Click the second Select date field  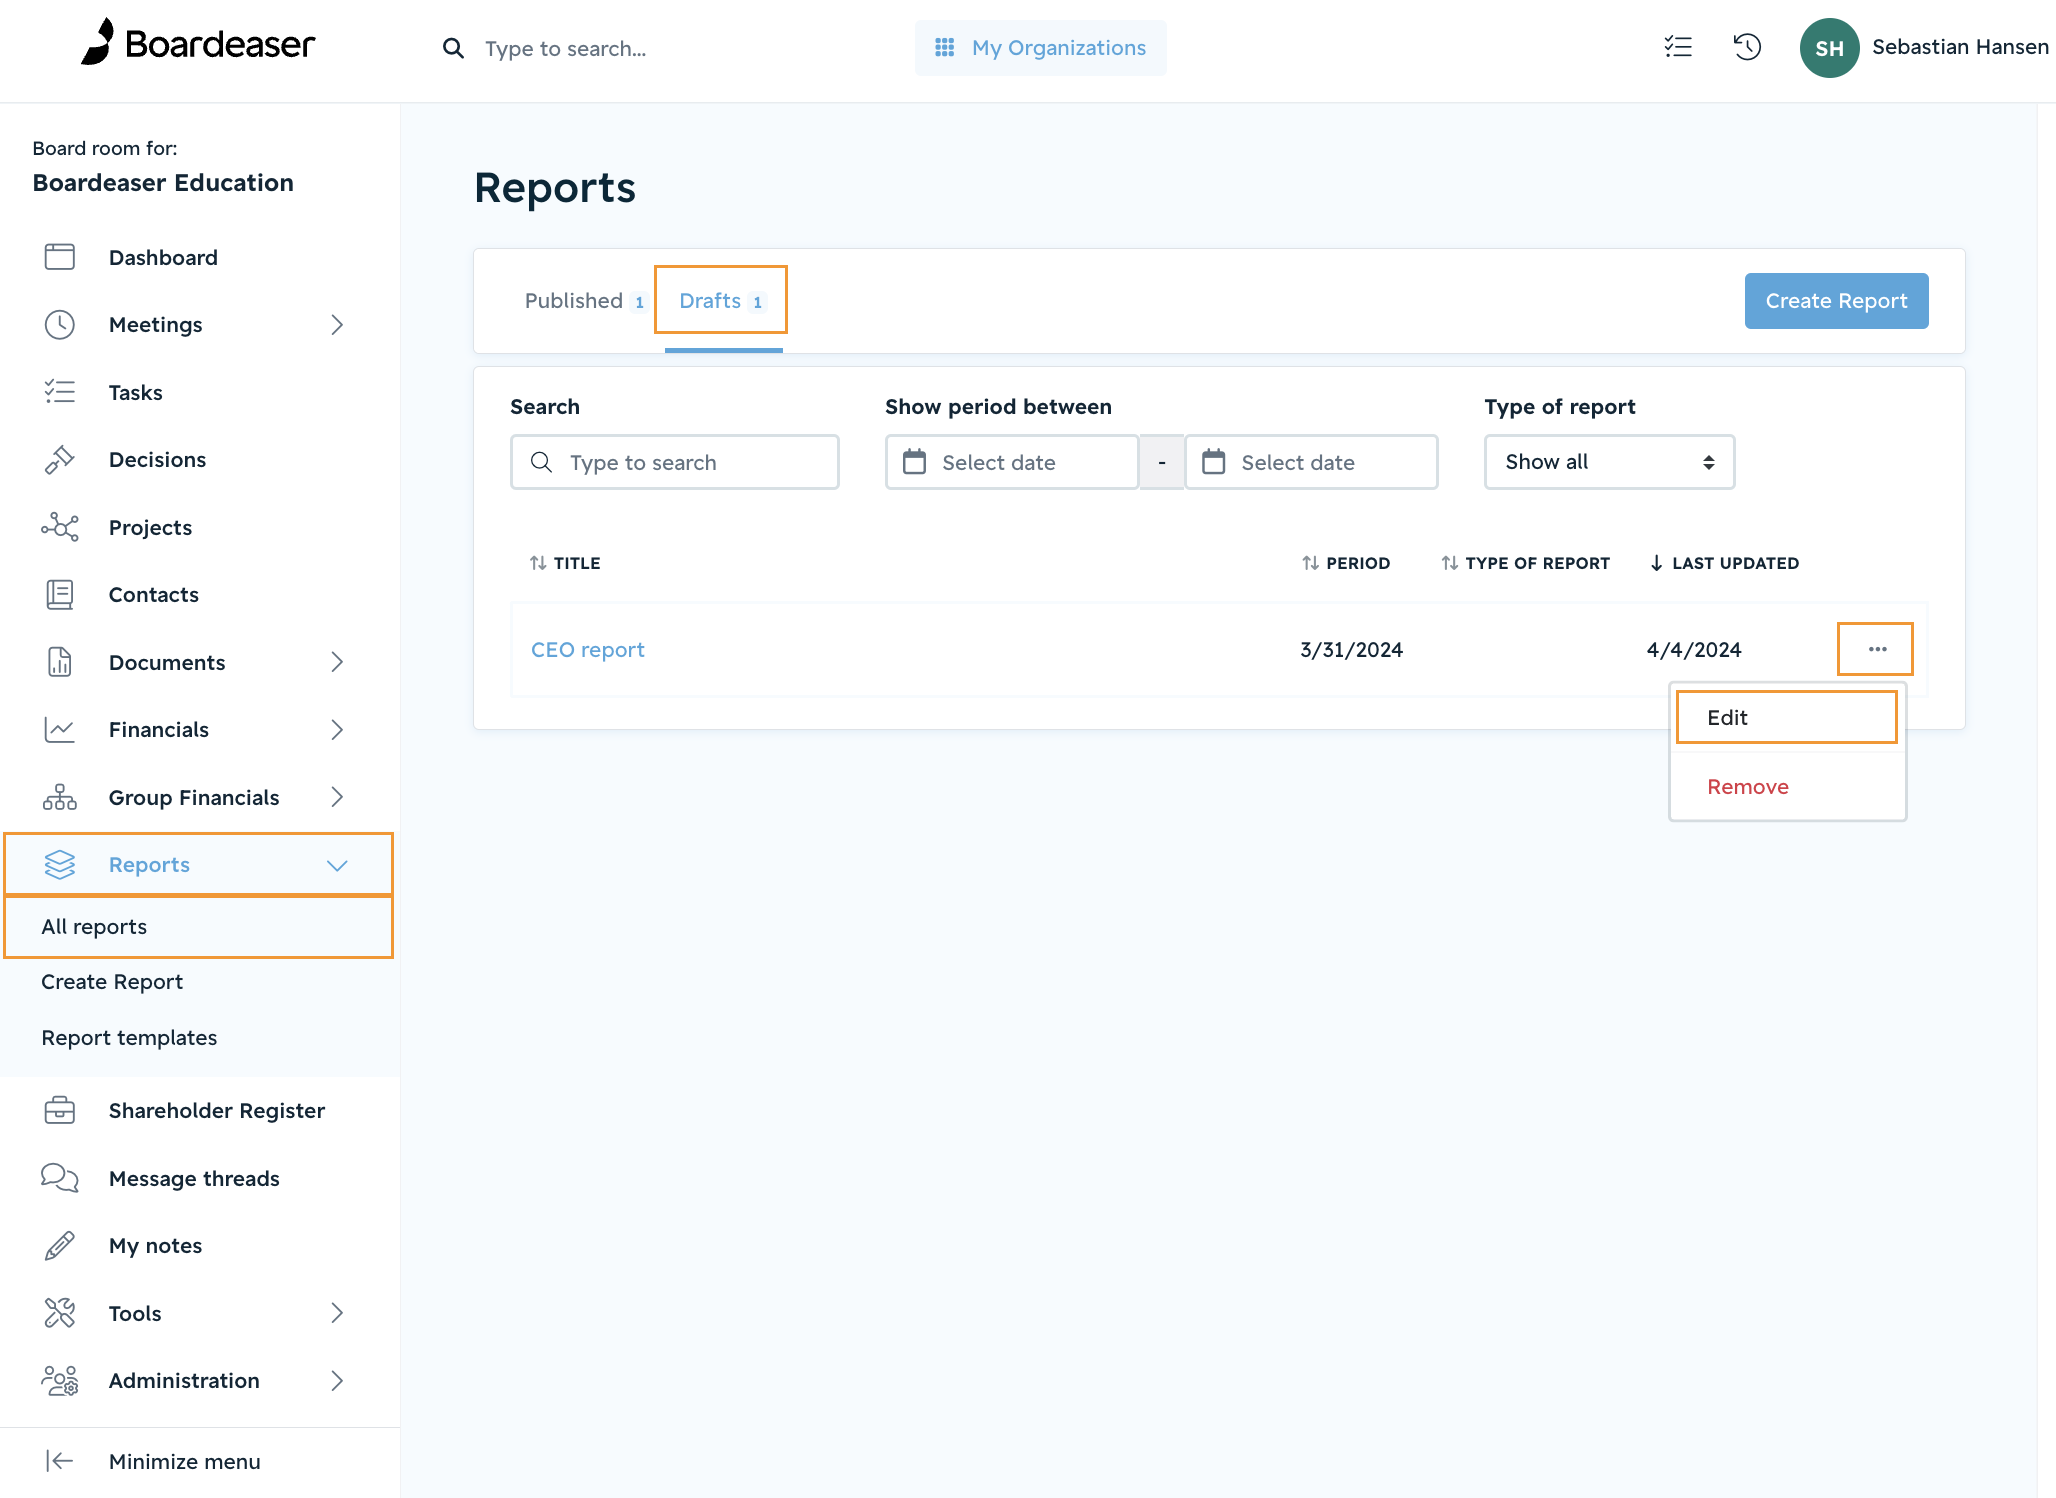[1311, 462]
